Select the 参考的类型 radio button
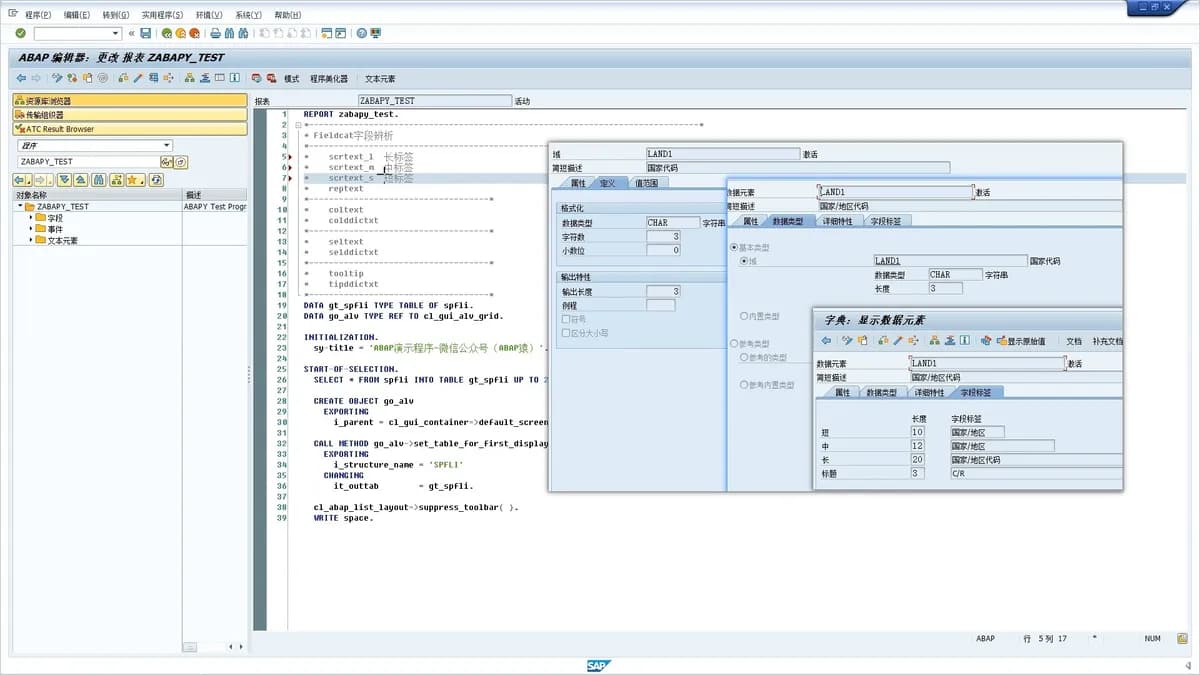 744,357
